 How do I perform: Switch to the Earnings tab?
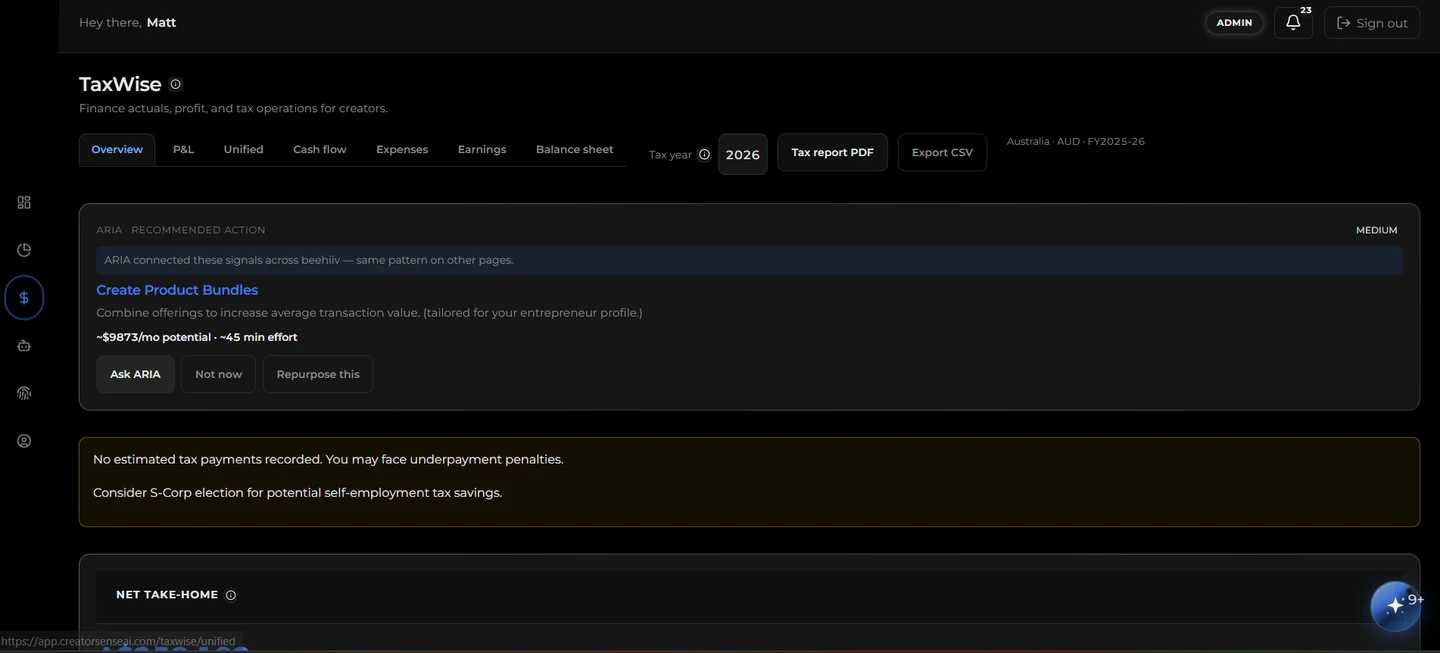click(482, 150)
